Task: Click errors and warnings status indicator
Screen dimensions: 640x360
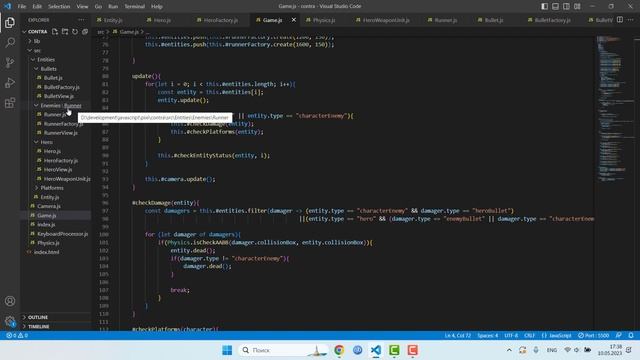Action: point(17,335)
